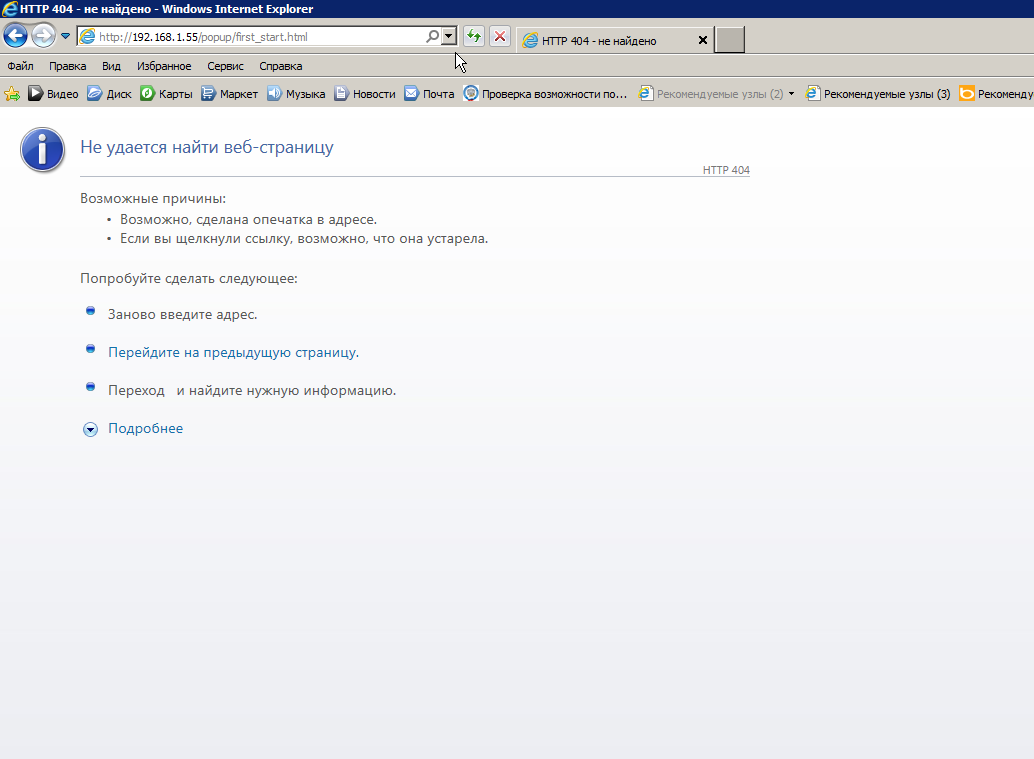Open the Справка menu
1034x759 pixels.
(x=281, y=66)
